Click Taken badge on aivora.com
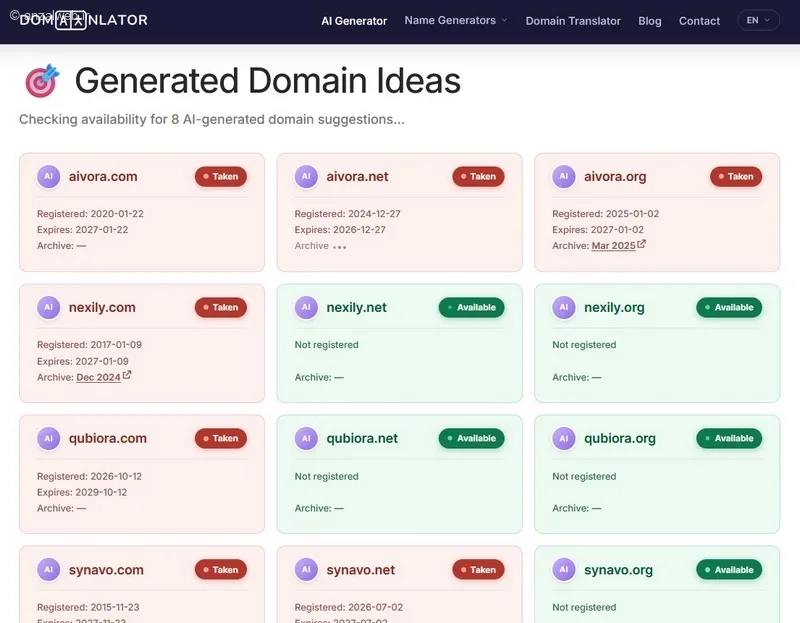This screenshot has width=800, height=623. [x=220, y=177]
